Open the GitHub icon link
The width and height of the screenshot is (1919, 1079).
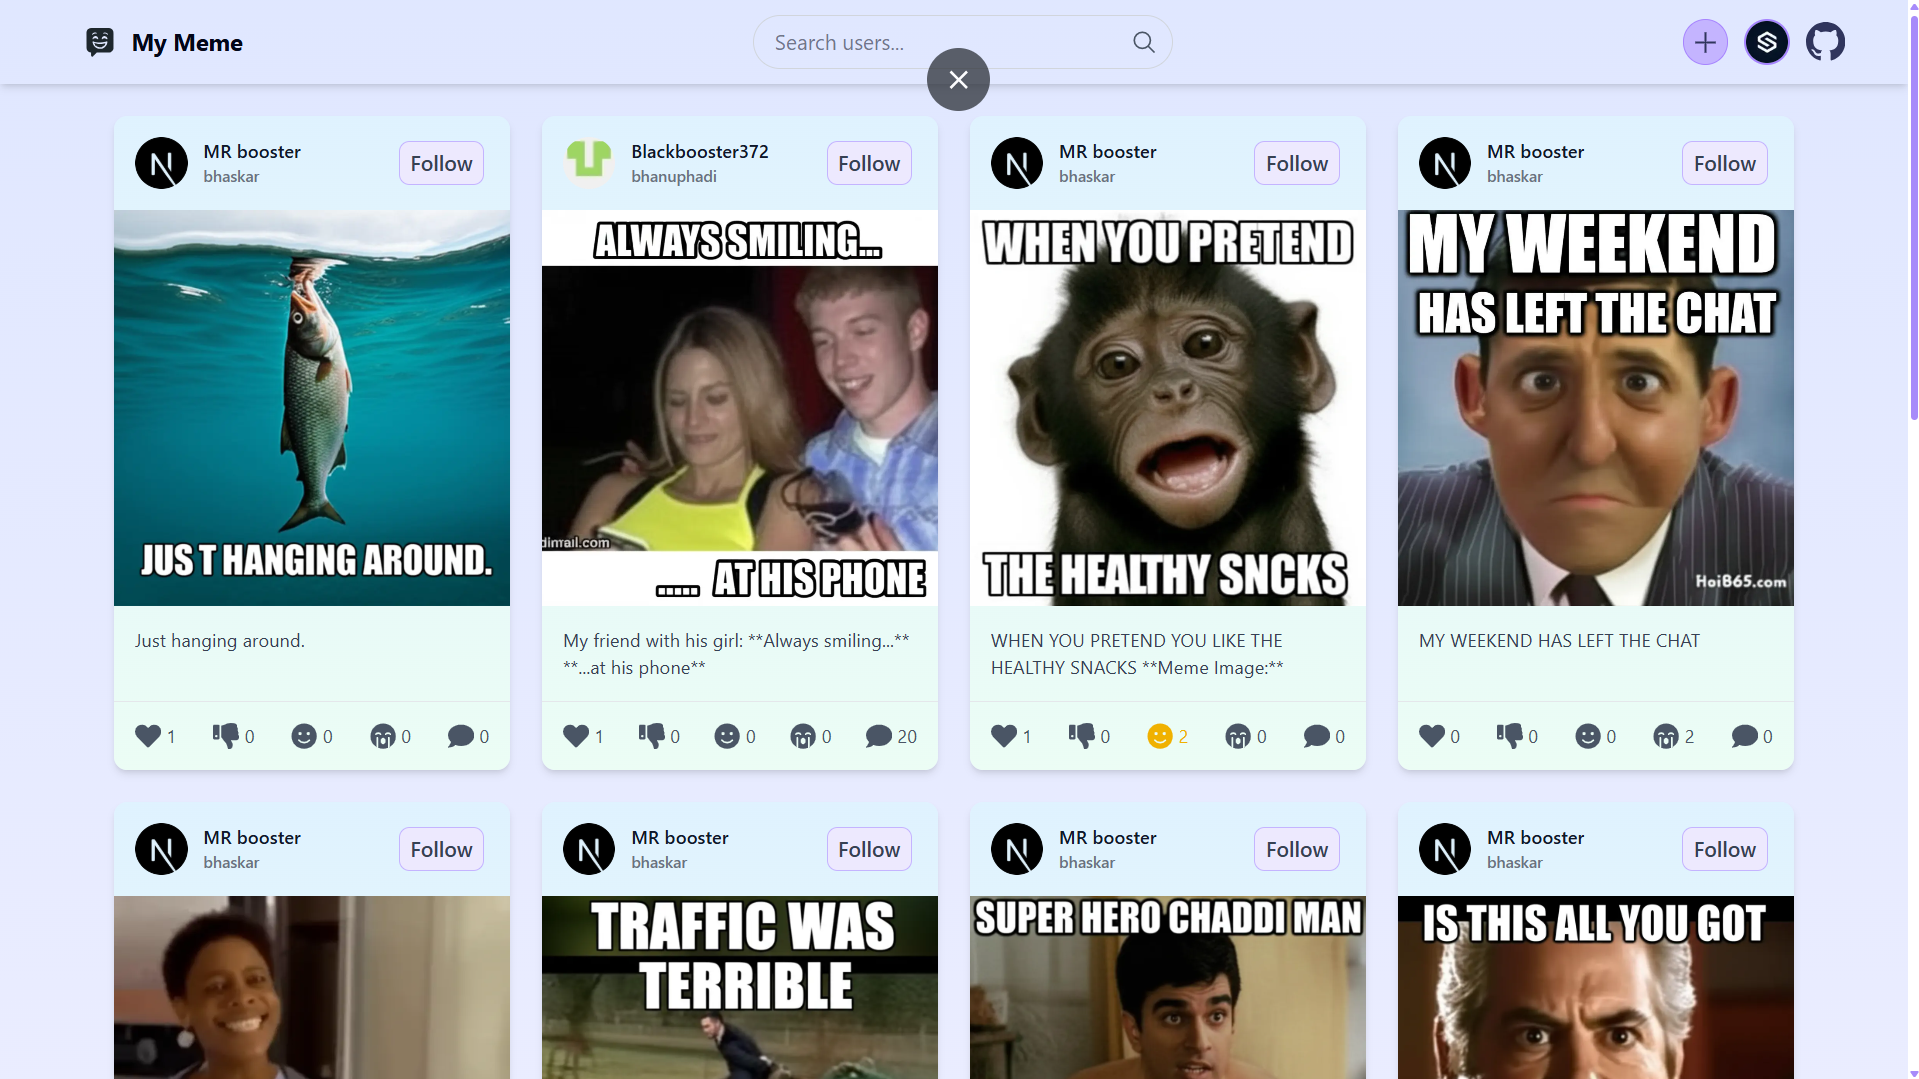[1825, 42]
